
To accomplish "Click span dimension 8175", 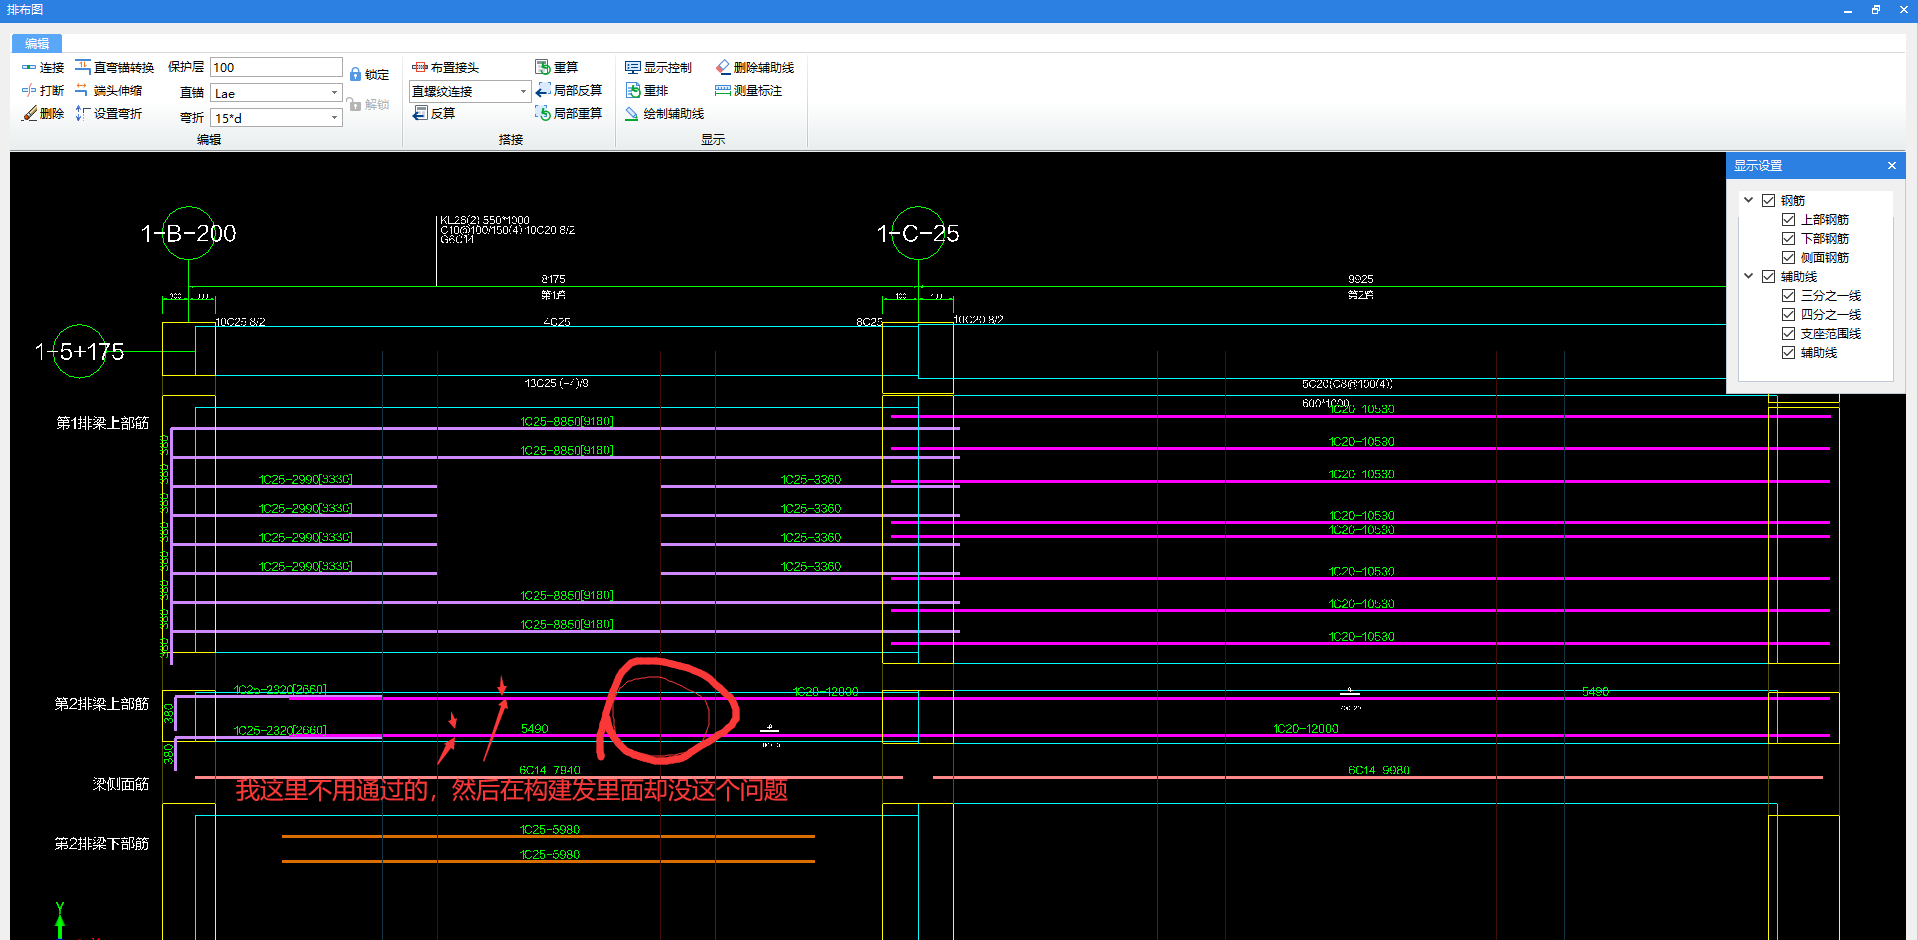I will pyautogui.click(x=553, y=279).
